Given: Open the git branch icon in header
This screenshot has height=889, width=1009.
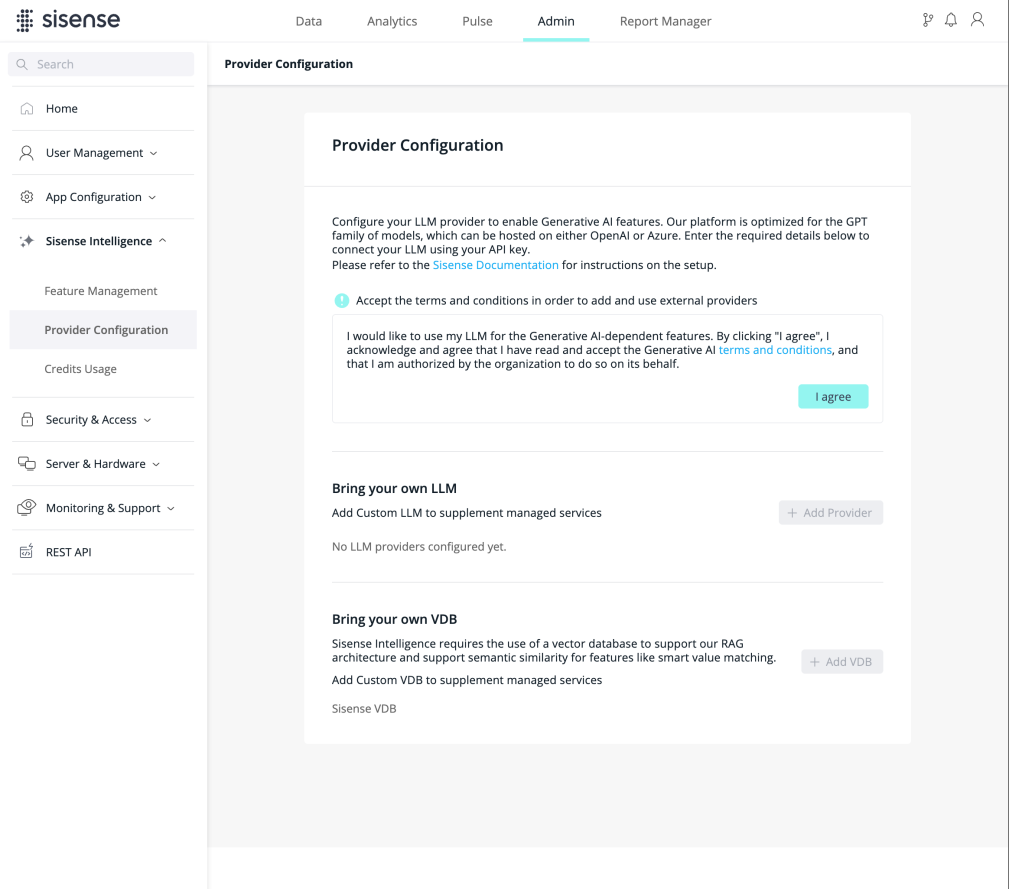Looking at the screenshot, I should coord(927,20).
